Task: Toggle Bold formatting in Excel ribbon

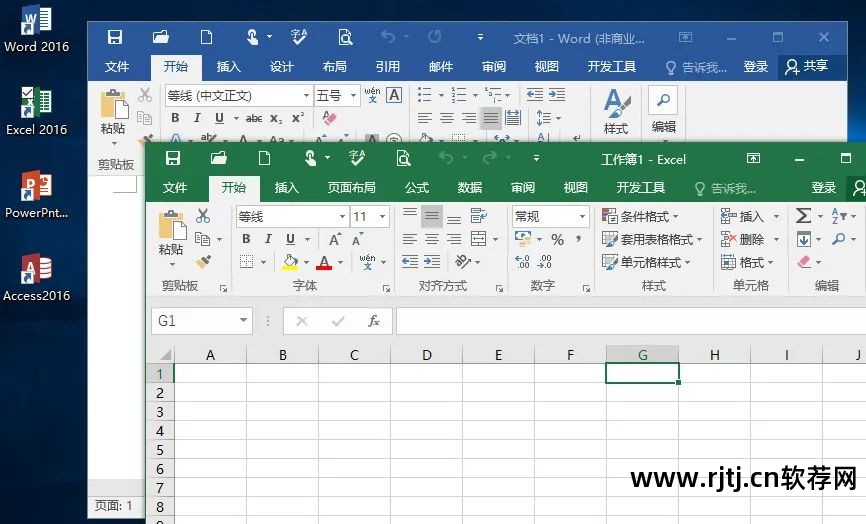Action: click(246, 239)
